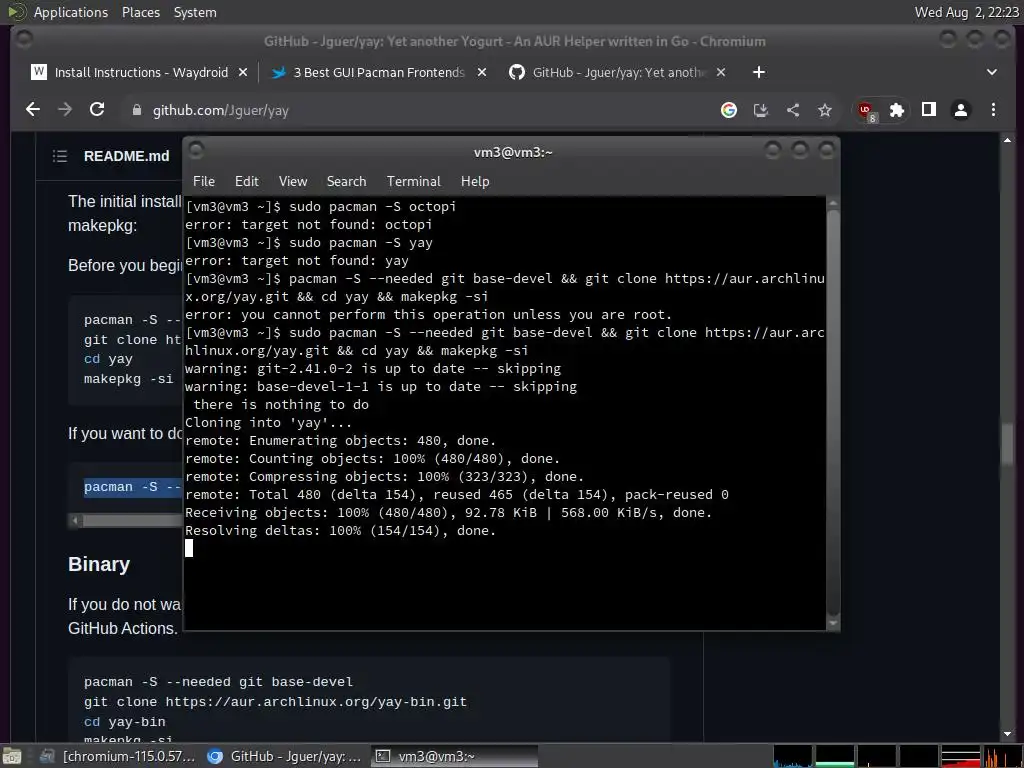1024x768 pixels.
Task: Click the system monitor graph applet
Action: 897,756
